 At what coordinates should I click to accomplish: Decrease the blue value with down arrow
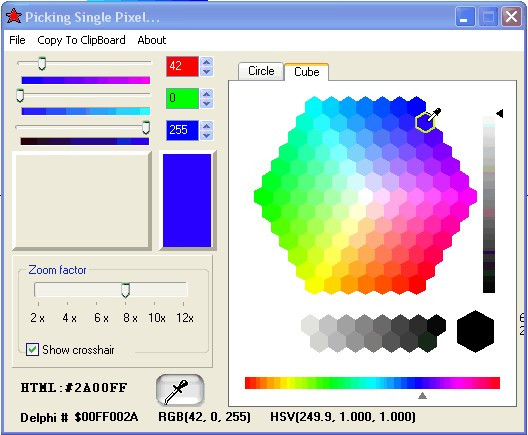(x=207, y=136)
